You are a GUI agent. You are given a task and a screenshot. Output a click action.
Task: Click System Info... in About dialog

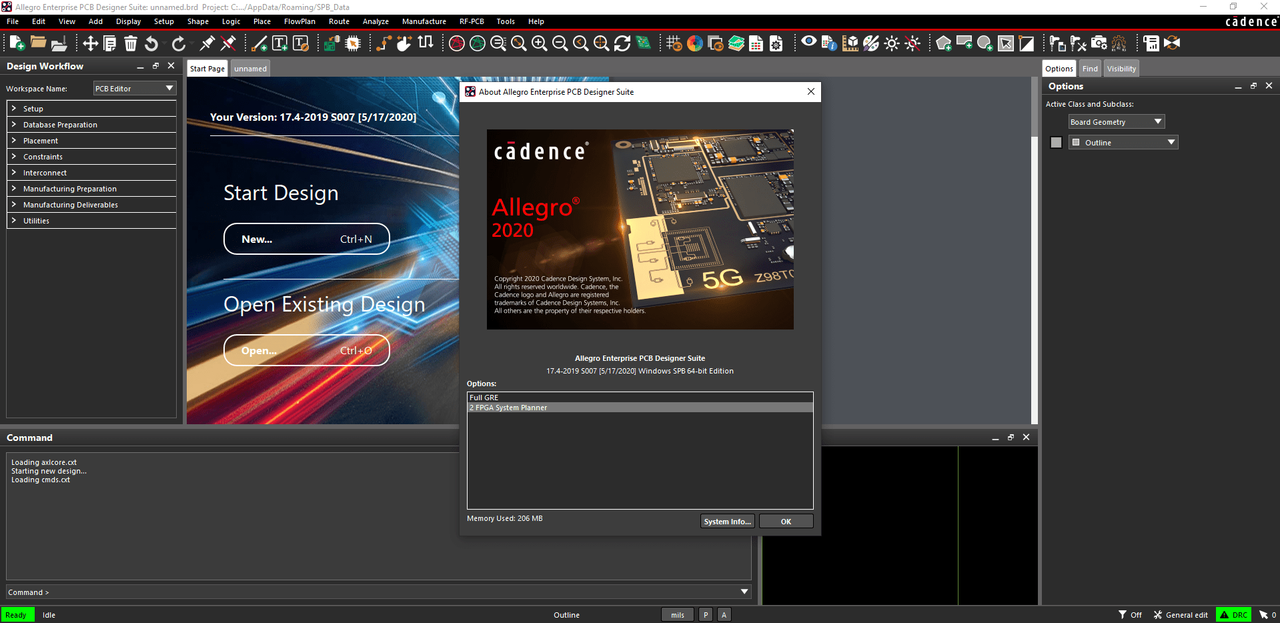point(727,521)
